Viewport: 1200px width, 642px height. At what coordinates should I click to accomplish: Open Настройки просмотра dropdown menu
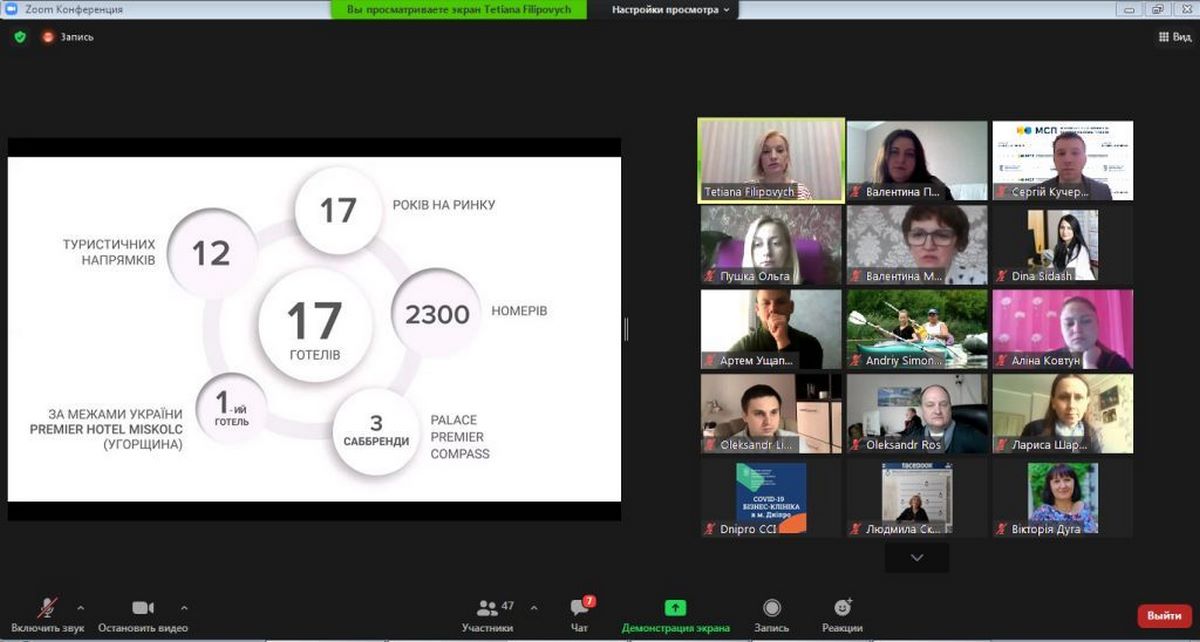pos(671,9)
